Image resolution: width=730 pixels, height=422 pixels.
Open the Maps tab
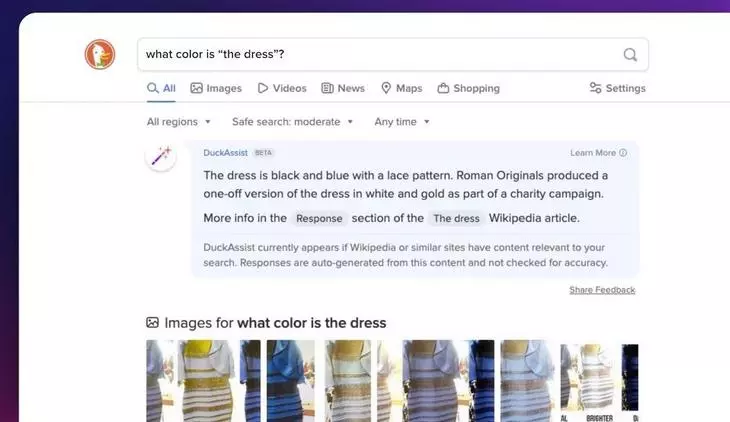(x=401, y=88)
